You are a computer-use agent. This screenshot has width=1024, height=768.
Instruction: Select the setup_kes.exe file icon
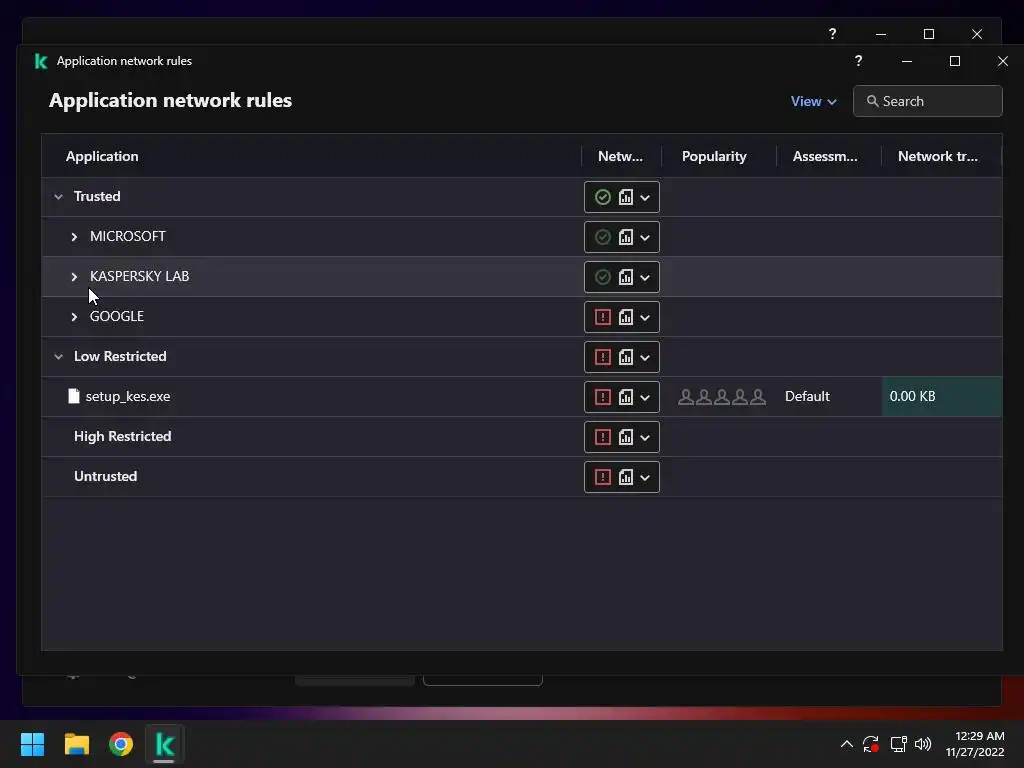click(x=74, y=396)
